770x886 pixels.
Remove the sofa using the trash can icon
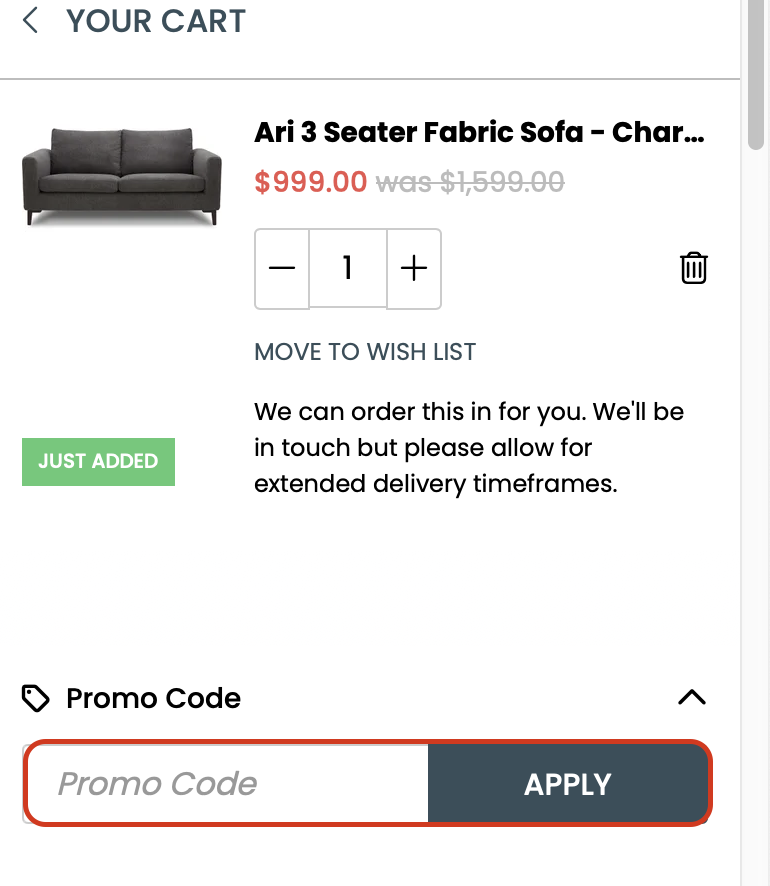point(694,267)
